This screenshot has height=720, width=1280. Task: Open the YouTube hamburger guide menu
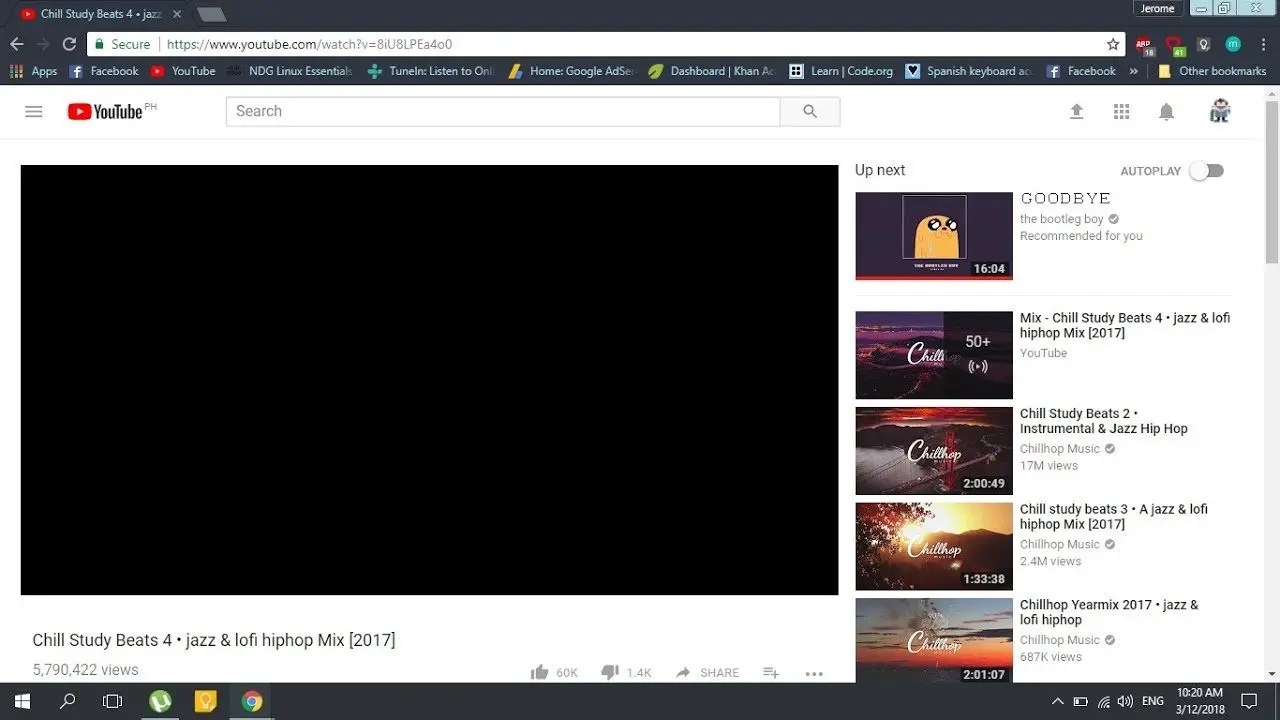(34, 111)
